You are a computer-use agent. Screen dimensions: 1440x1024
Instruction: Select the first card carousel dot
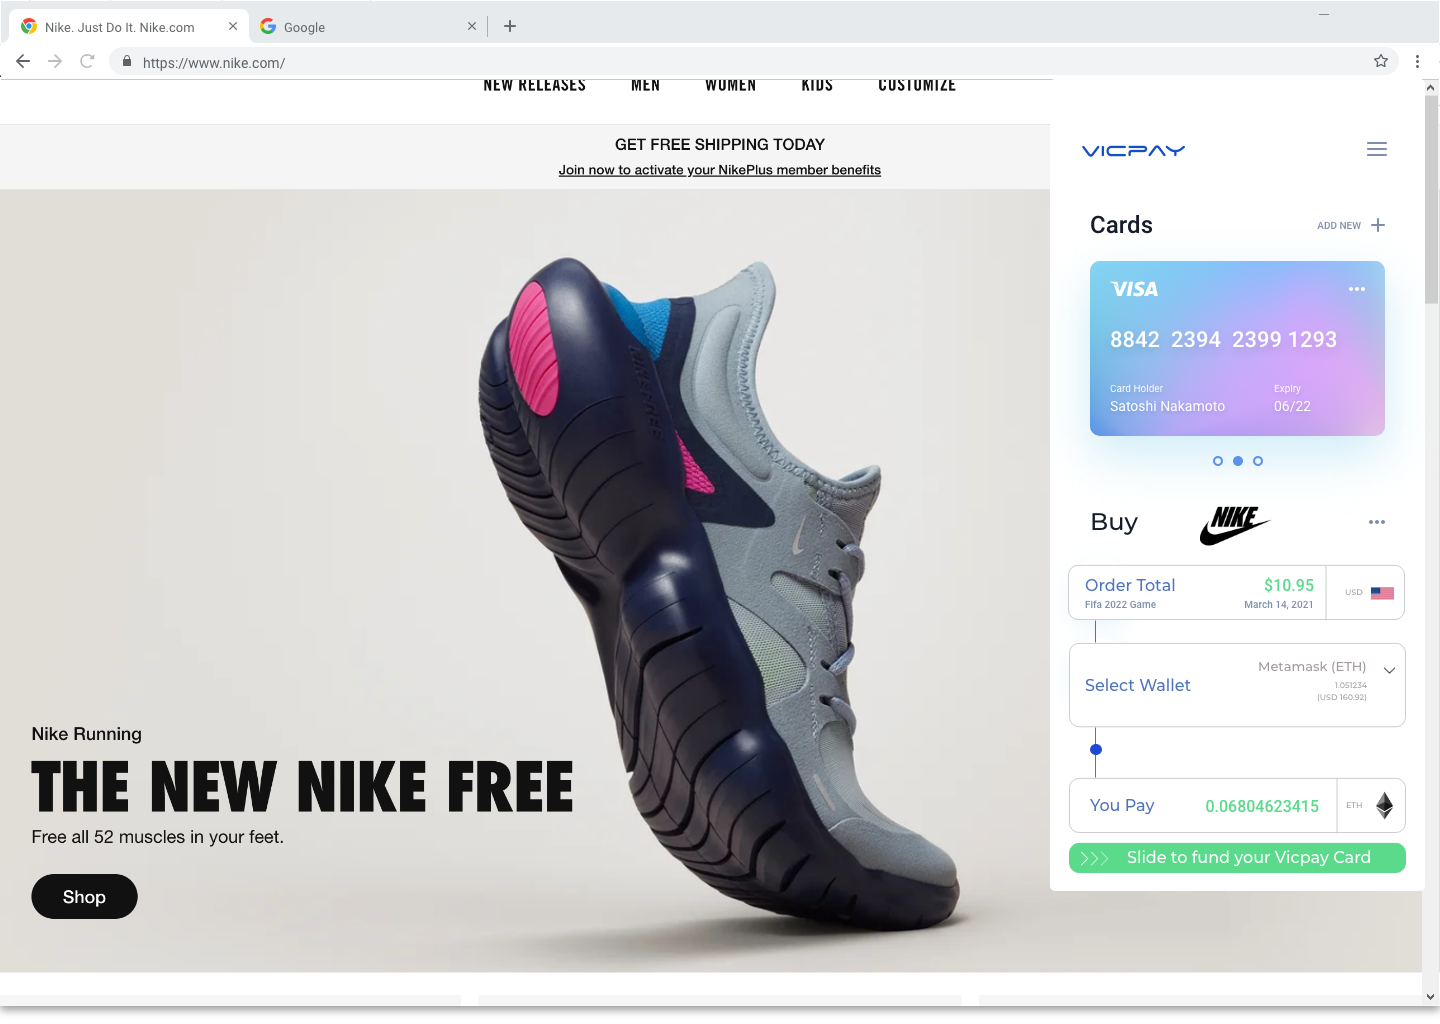pyautogui.click(x=1218, y=461)
